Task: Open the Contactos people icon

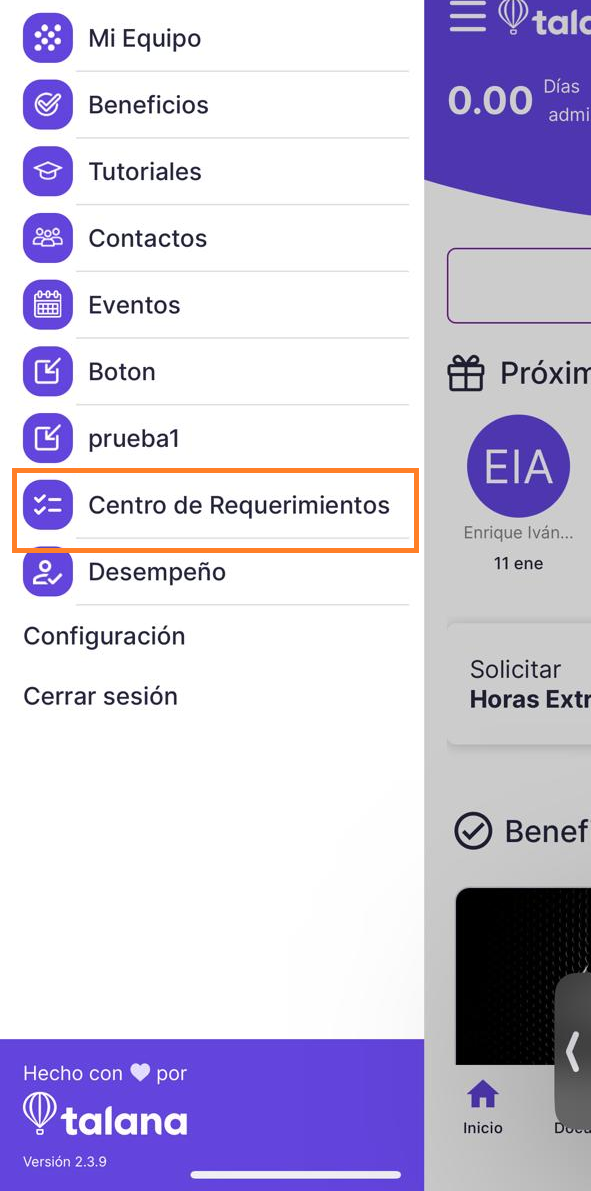Action: (x=48, y=239)
